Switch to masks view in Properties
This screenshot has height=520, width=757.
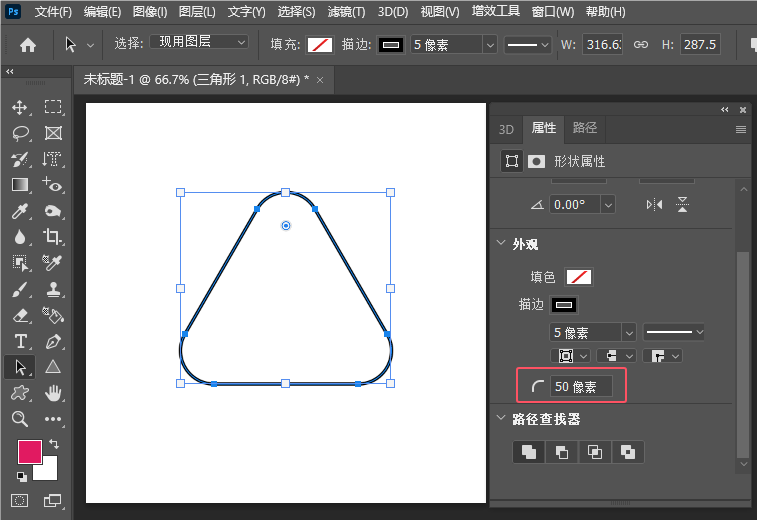(x=536, y=161)
